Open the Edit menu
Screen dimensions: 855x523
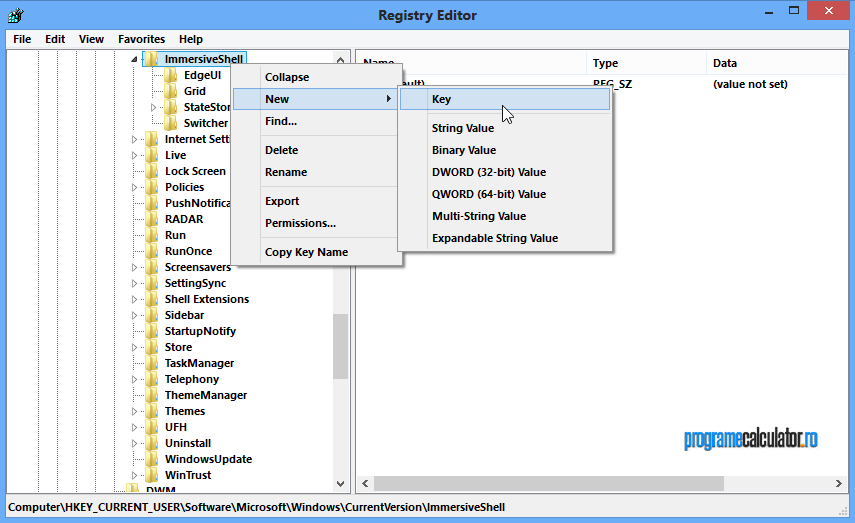55,39
